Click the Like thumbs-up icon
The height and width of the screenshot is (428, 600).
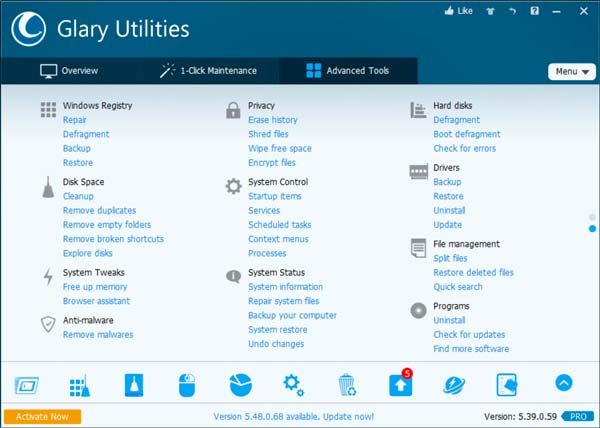coord(449,11)
